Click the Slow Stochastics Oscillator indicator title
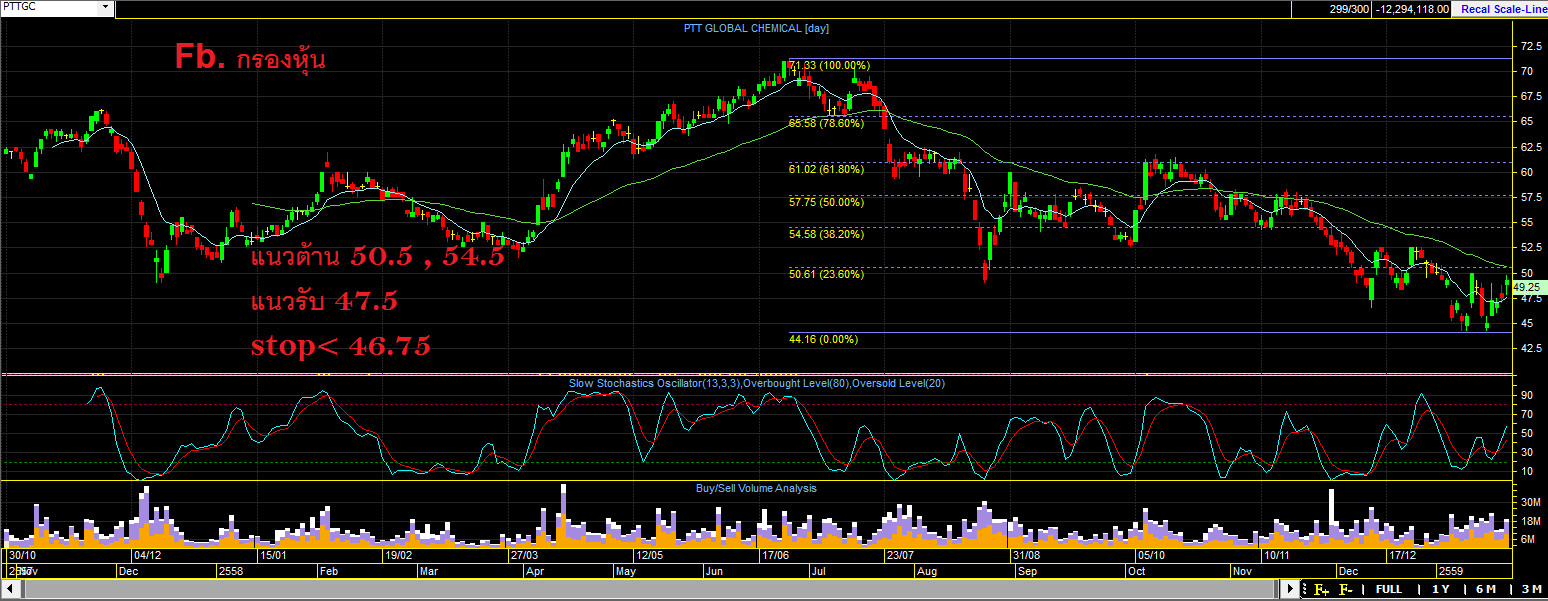Screen dimensions: 1548x601 [756, 383]
